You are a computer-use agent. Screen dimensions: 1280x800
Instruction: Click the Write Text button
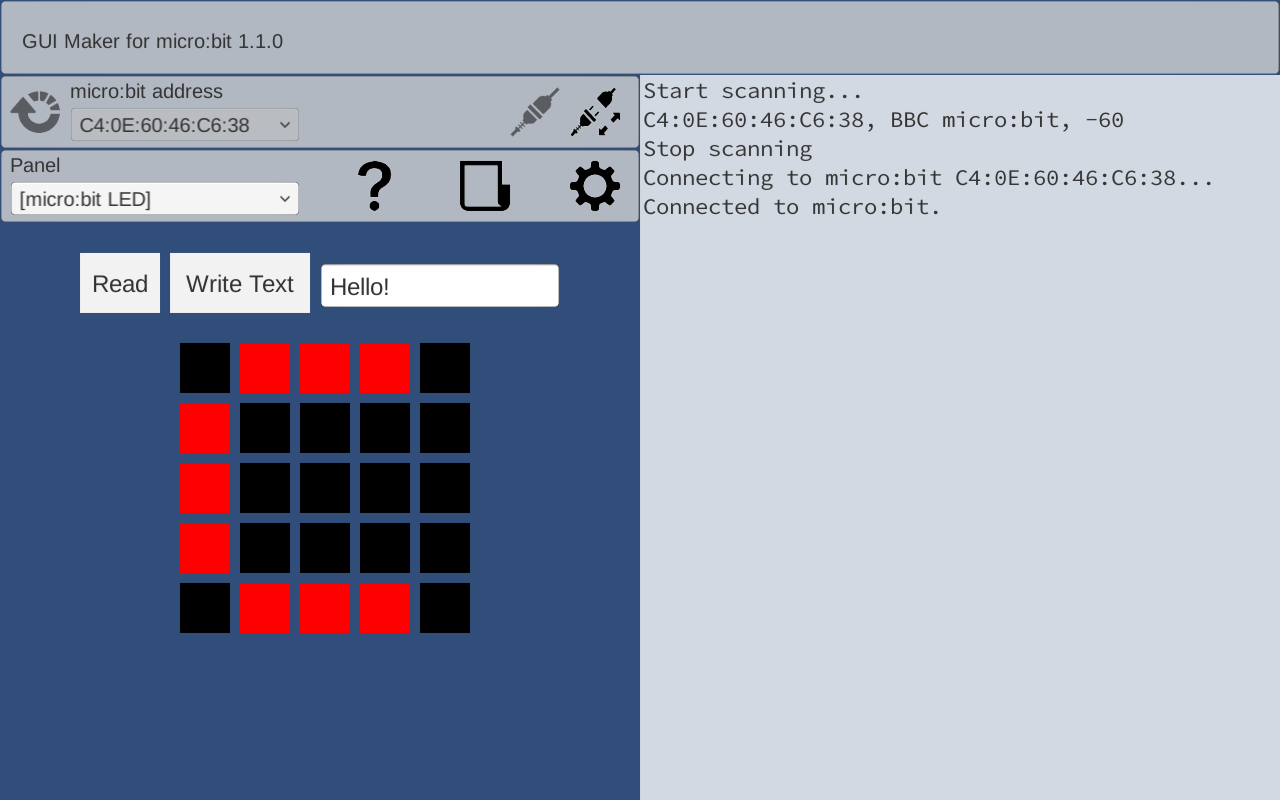(240, 283)
